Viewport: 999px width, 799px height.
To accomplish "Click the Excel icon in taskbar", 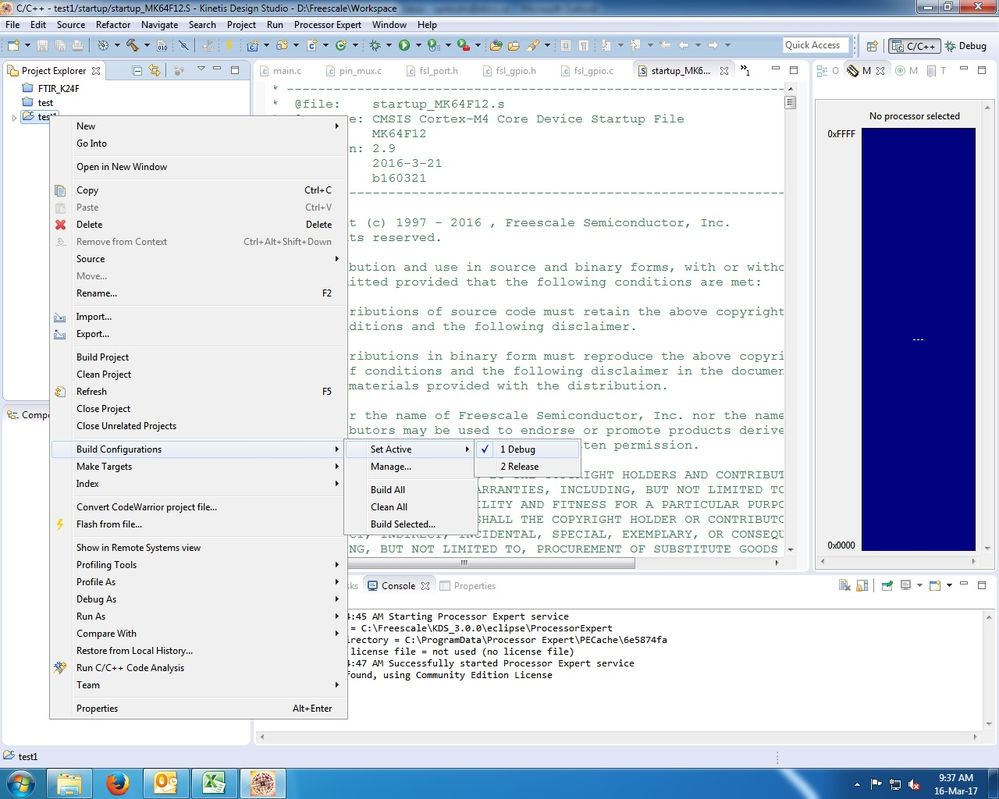I will [x=214, y=783].
